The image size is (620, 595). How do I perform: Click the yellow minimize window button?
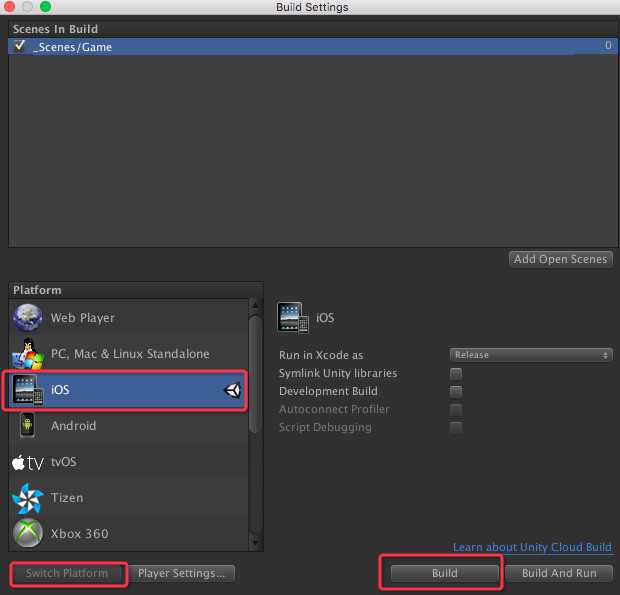(27, 6)
